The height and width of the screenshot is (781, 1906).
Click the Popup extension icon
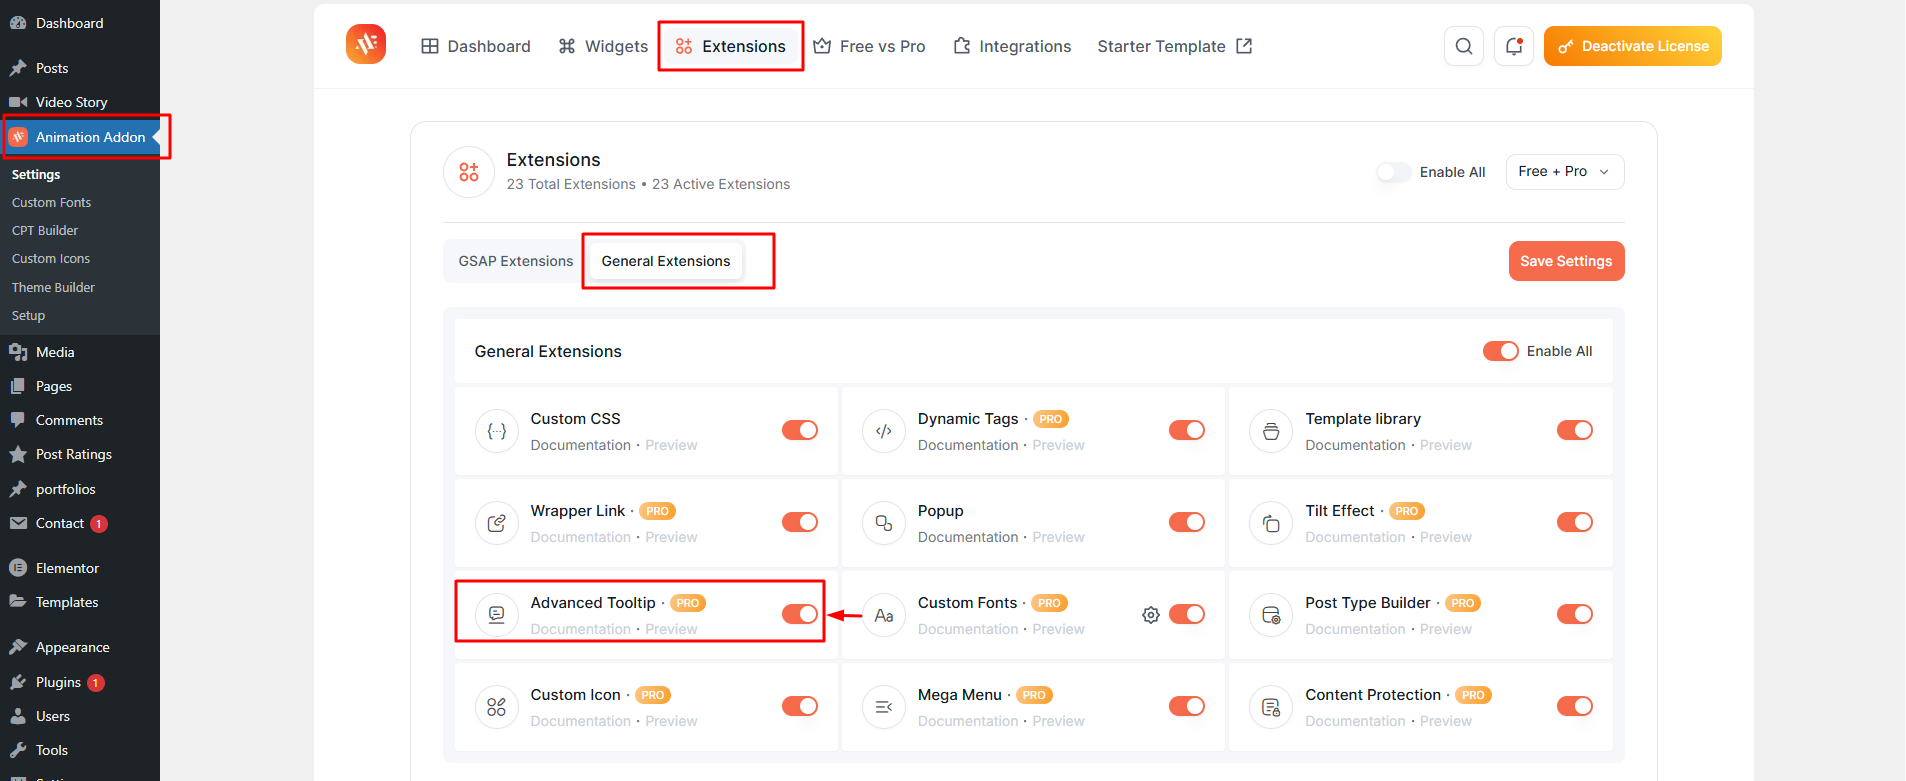(884, 523)
